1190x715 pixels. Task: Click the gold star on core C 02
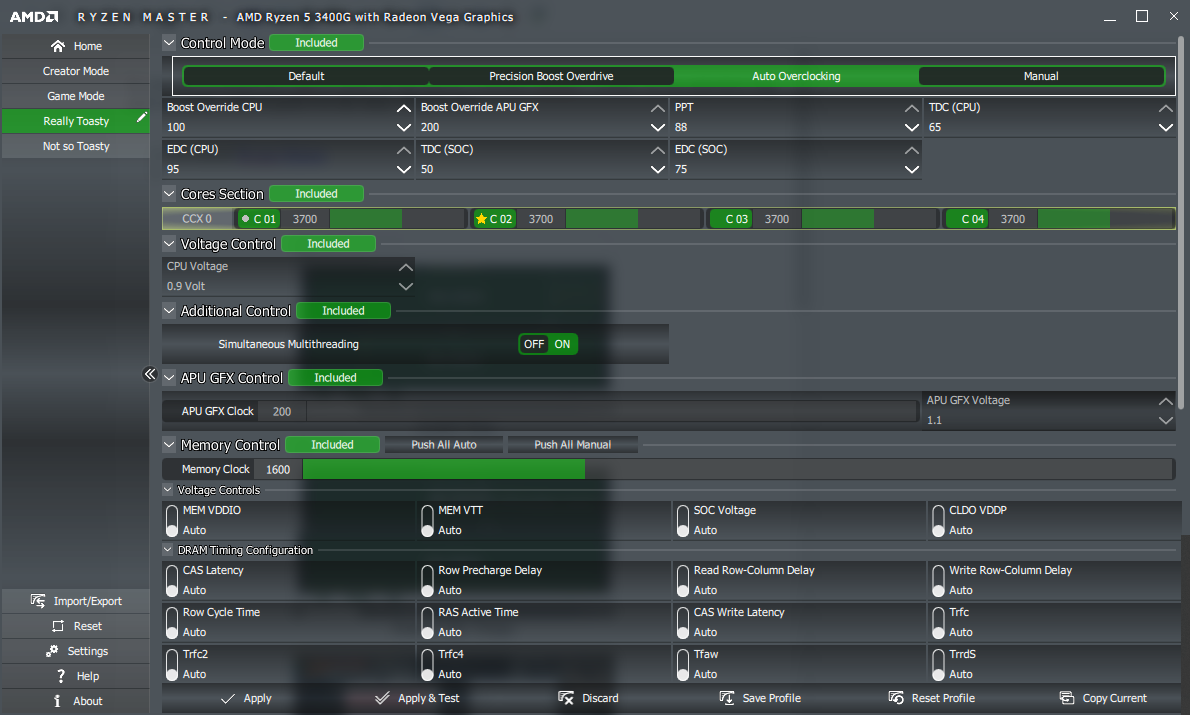481,219
